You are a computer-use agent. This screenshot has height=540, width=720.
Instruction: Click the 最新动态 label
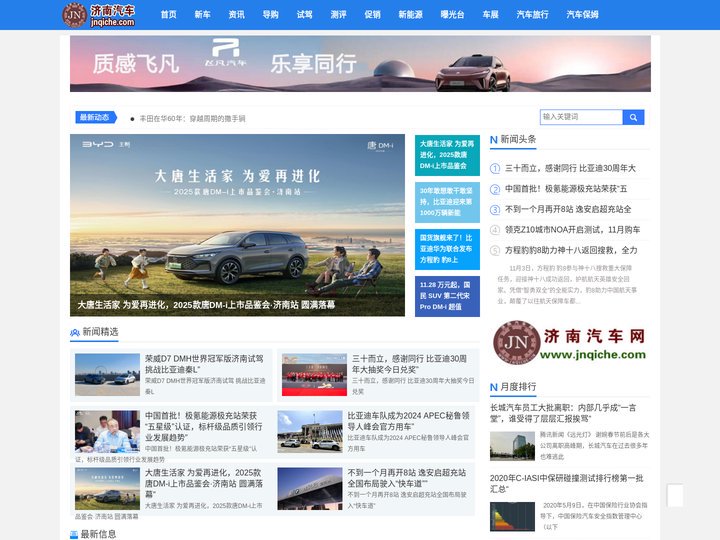96,118
